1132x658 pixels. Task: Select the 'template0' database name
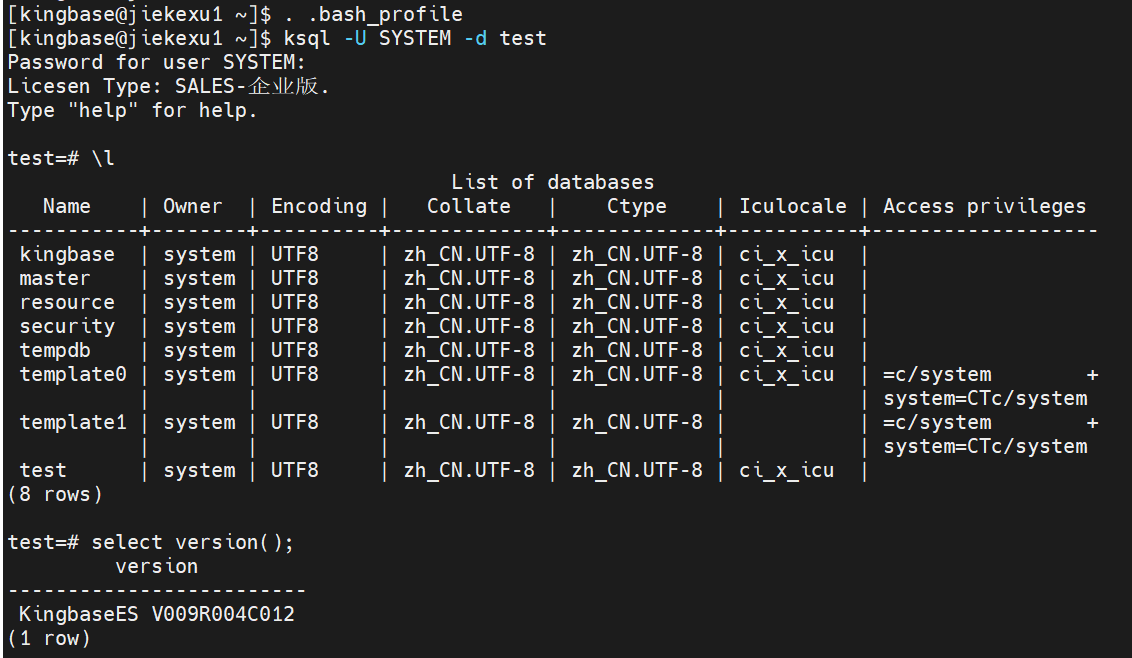(73, 374)
